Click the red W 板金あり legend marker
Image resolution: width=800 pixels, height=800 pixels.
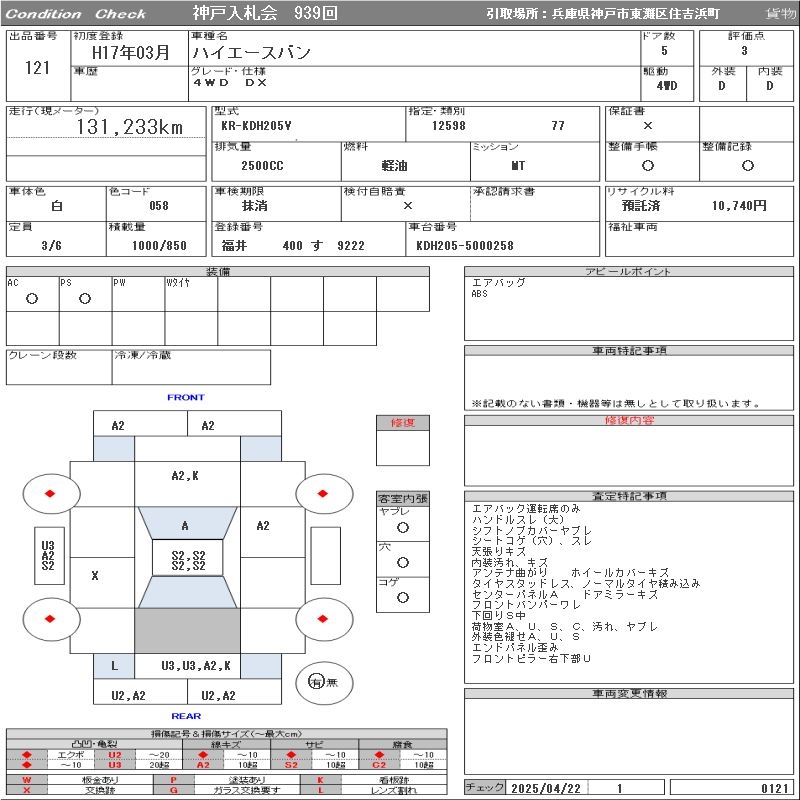click(x=27, y=780)
